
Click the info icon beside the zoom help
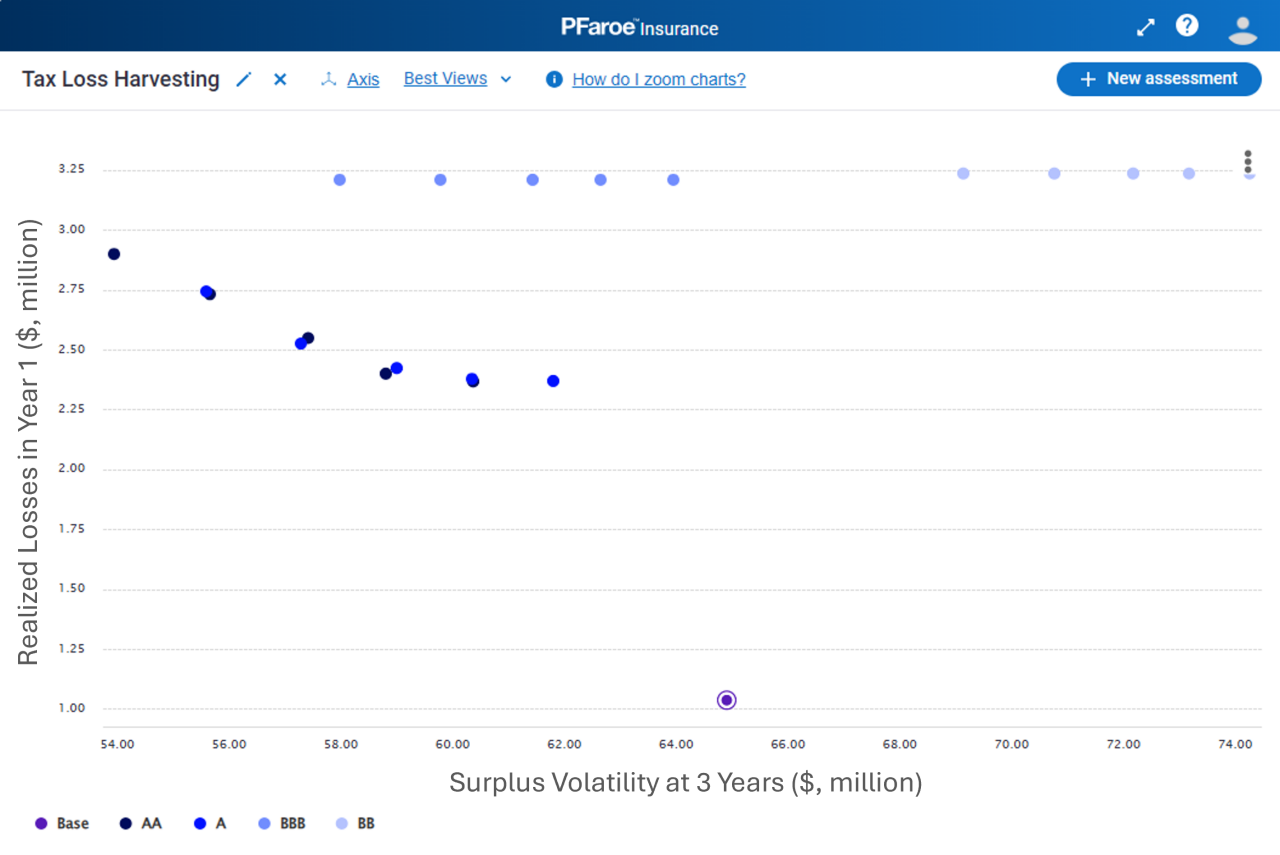pyautogui.click(x=554, y=80)
